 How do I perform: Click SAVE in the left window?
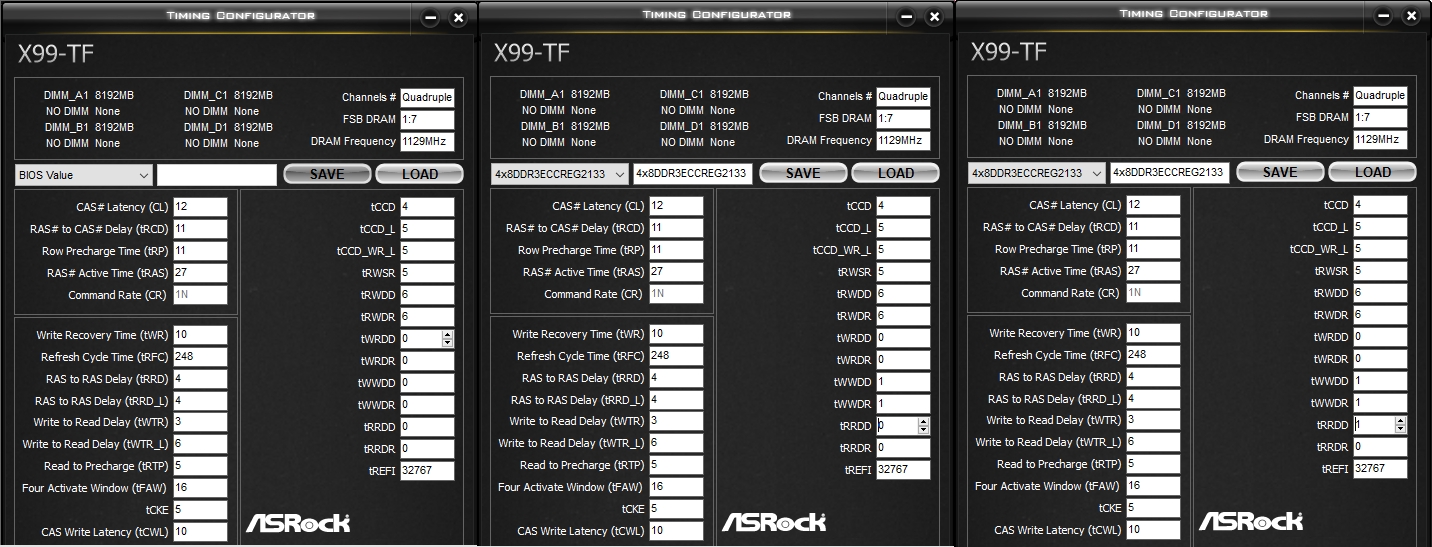pyautogui.click(x=327, y=174)
